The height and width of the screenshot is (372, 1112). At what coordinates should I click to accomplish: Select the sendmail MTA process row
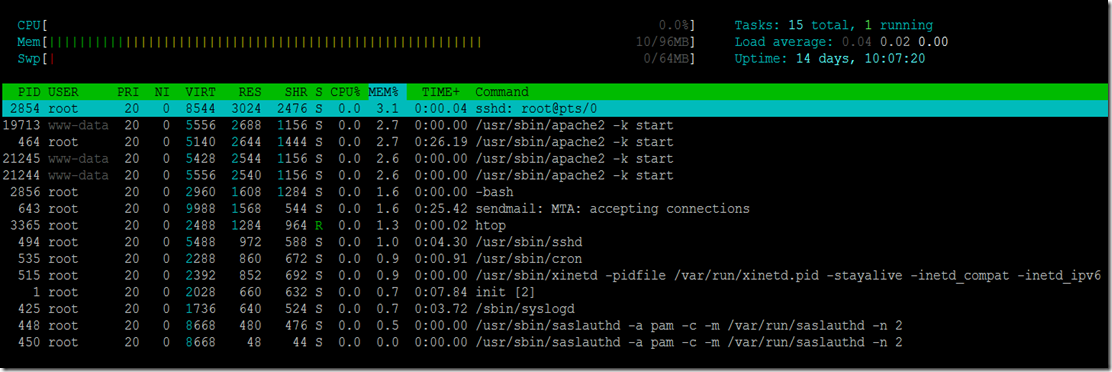click(555, 209)
